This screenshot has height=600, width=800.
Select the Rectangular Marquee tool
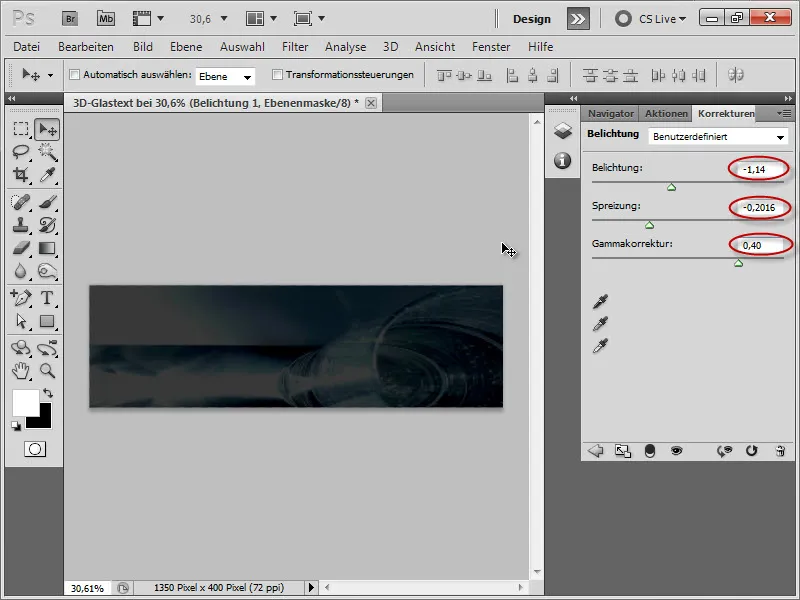[x=21, y=129]
